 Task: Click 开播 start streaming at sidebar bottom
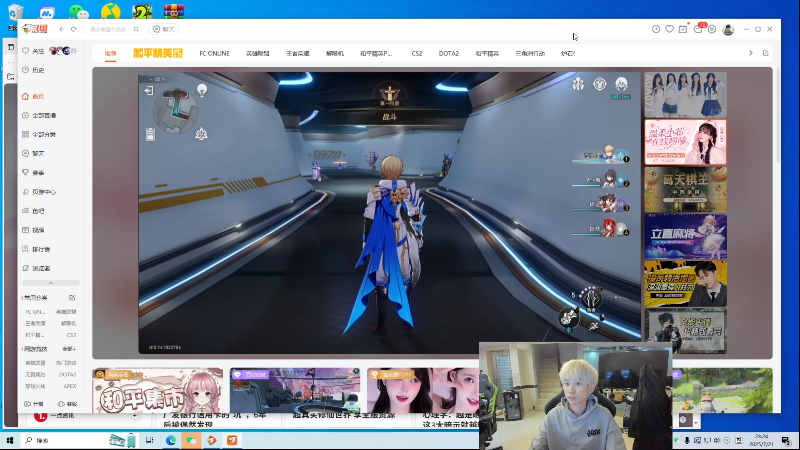(34, 404)
